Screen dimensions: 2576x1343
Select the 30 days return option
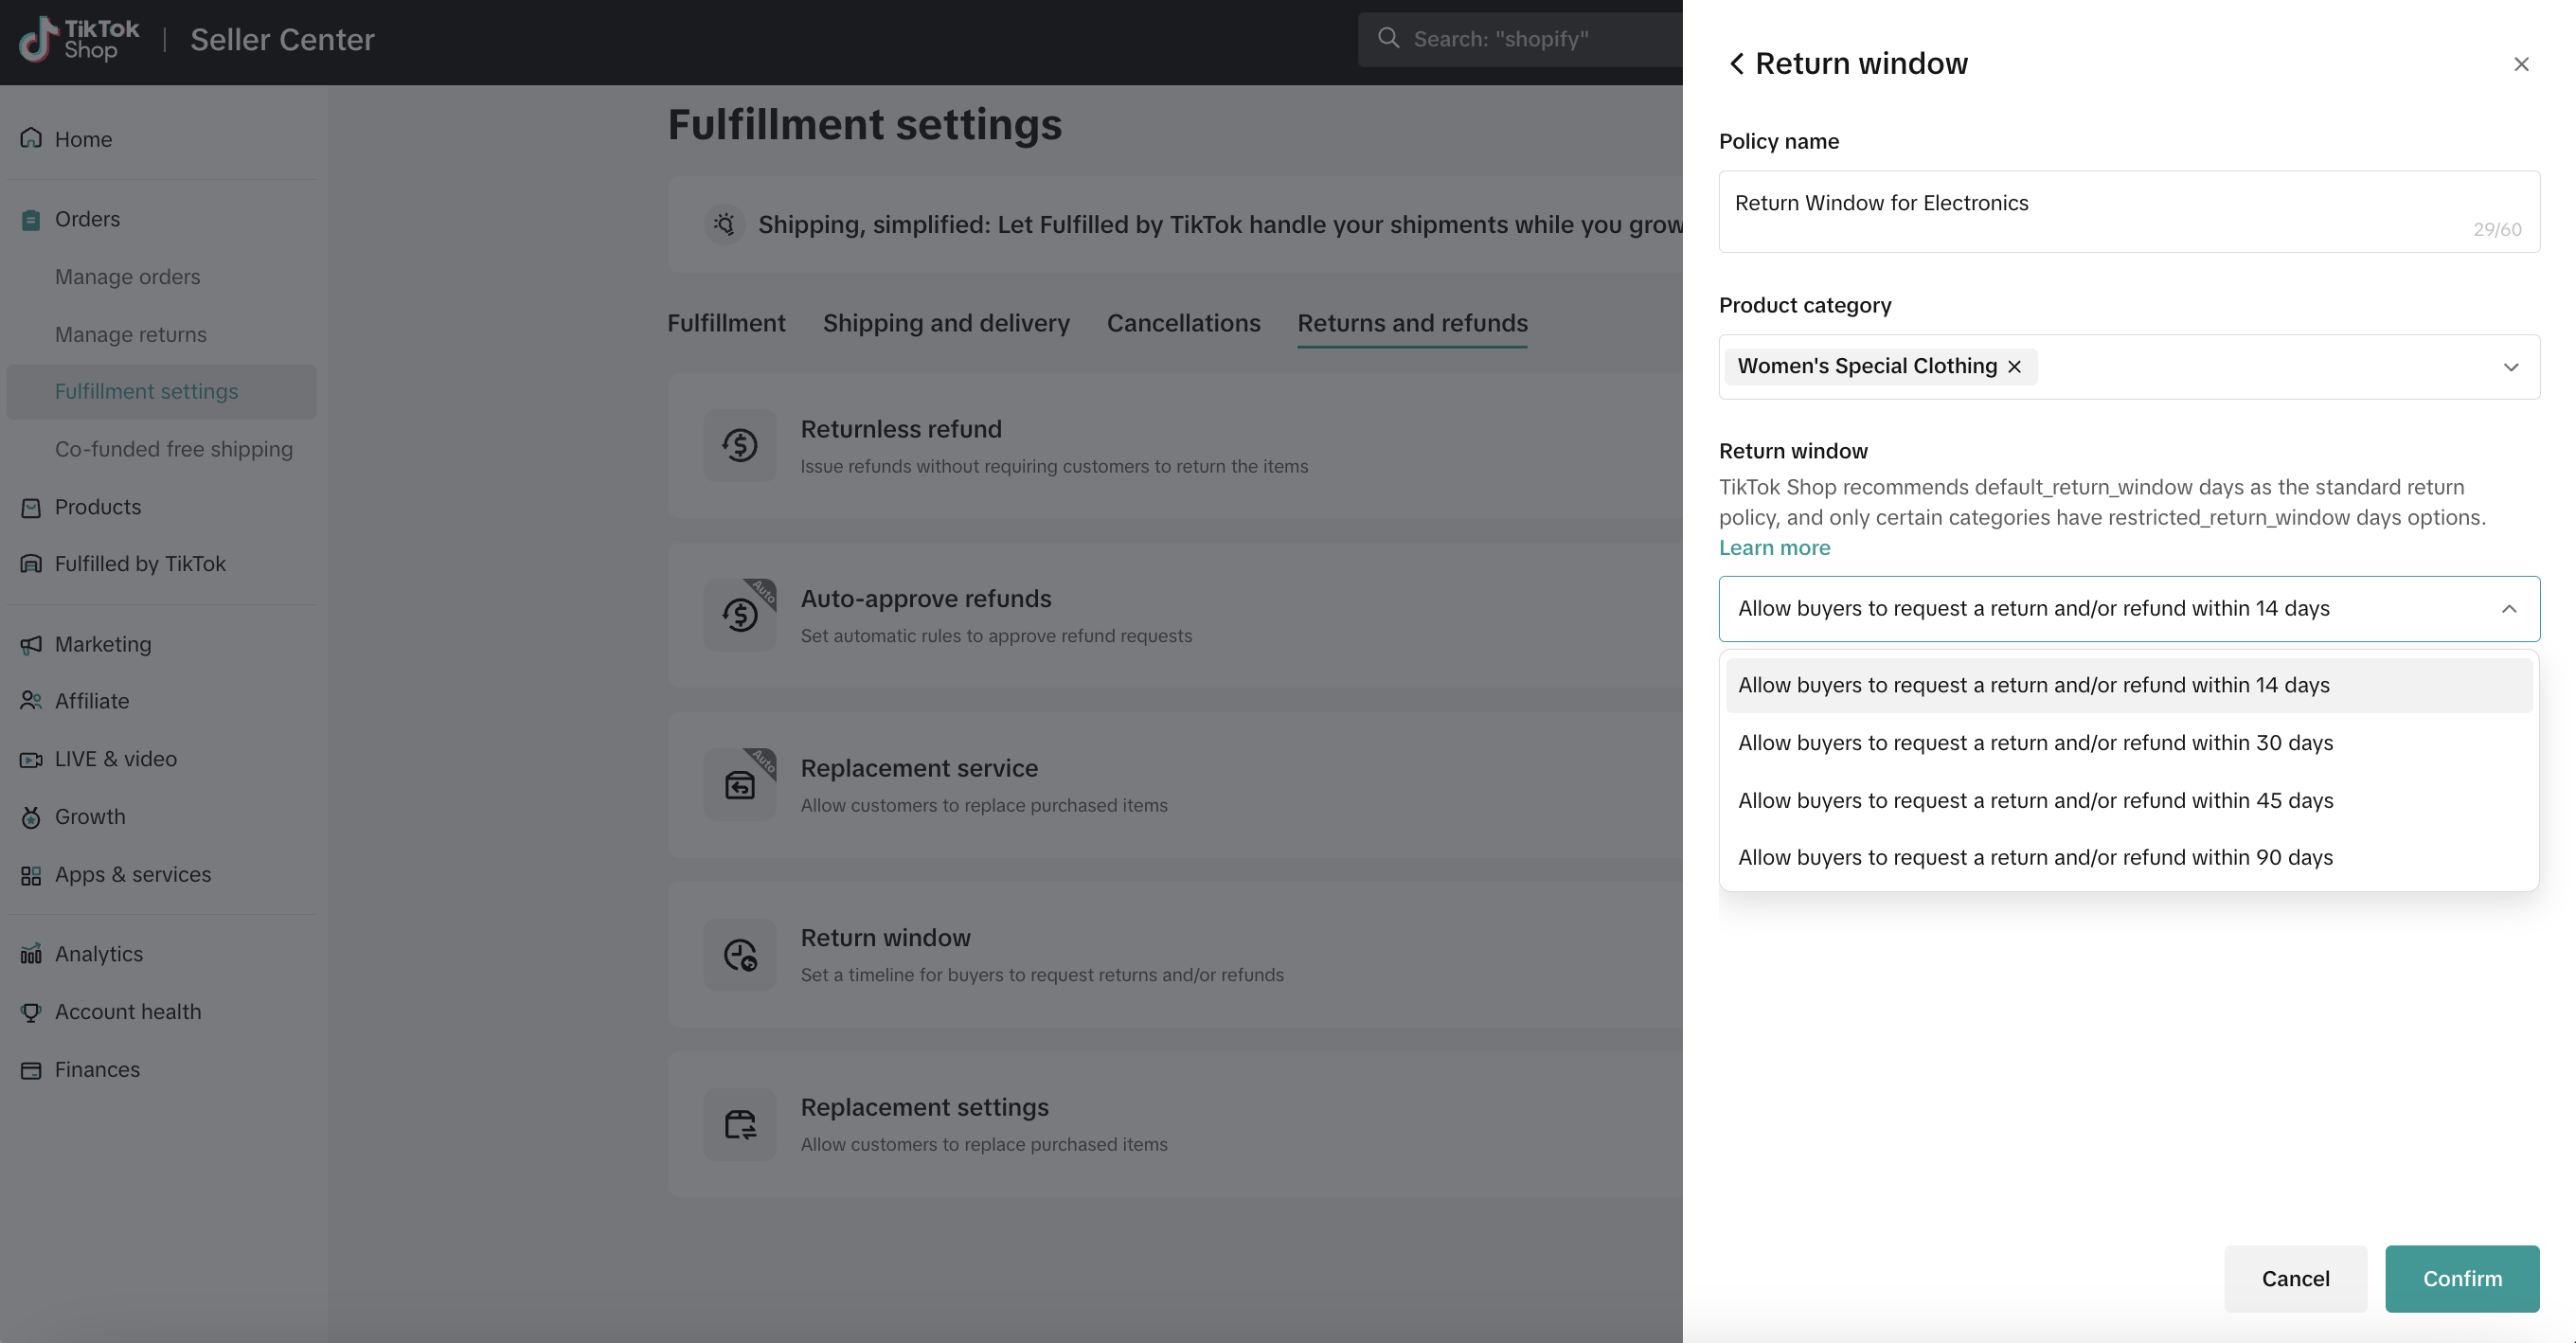pos(2035,743)
